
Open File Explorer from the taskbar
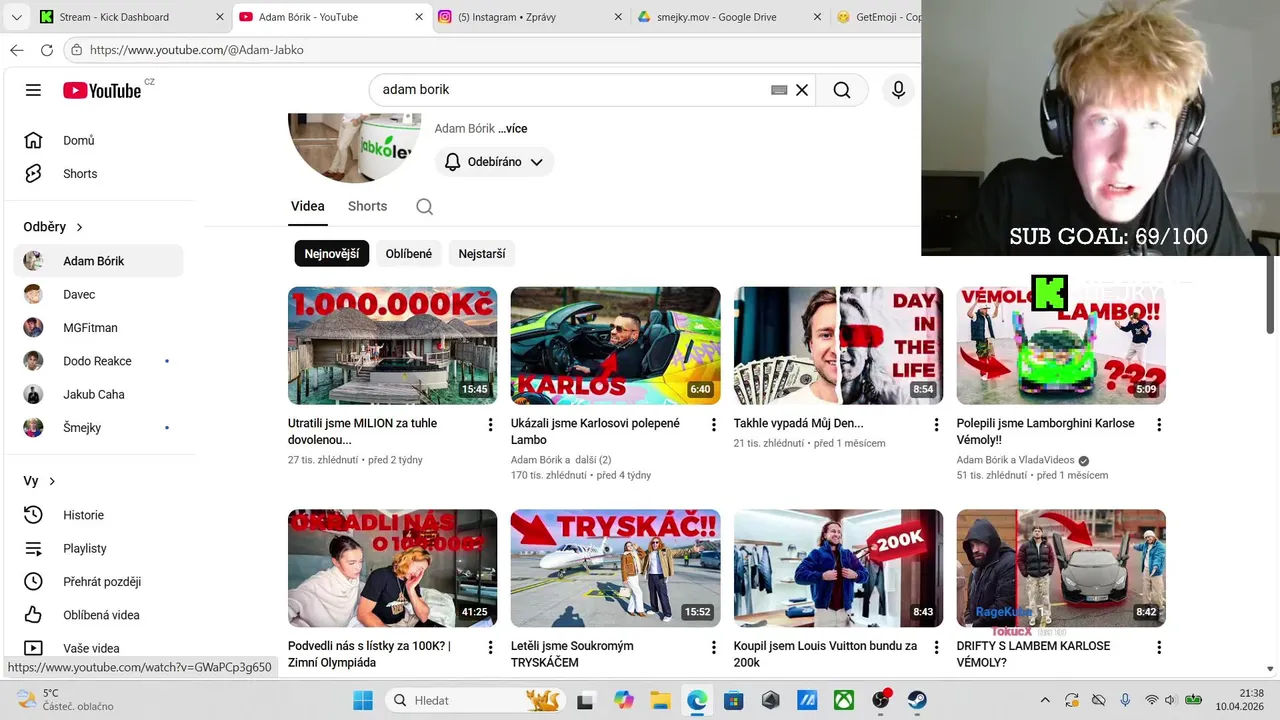pos(660,700)
